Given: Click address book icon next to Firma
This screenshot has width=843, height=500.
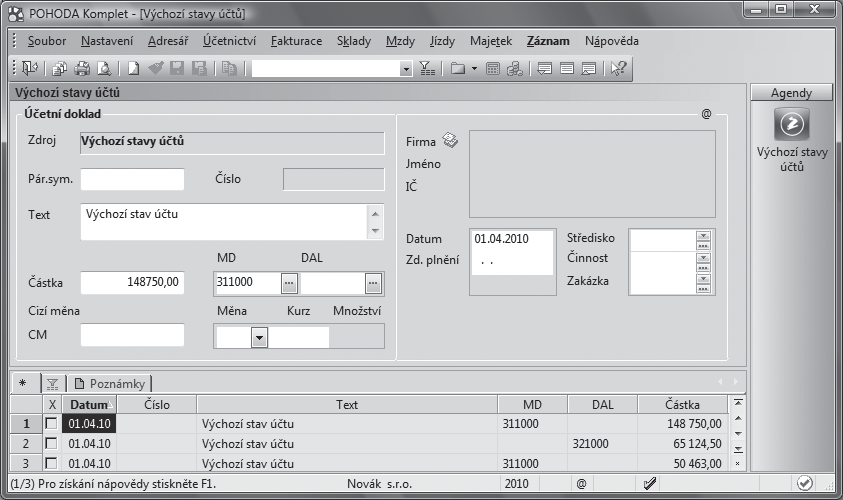Looking at the screenshot, I should [x=450, y=140].
